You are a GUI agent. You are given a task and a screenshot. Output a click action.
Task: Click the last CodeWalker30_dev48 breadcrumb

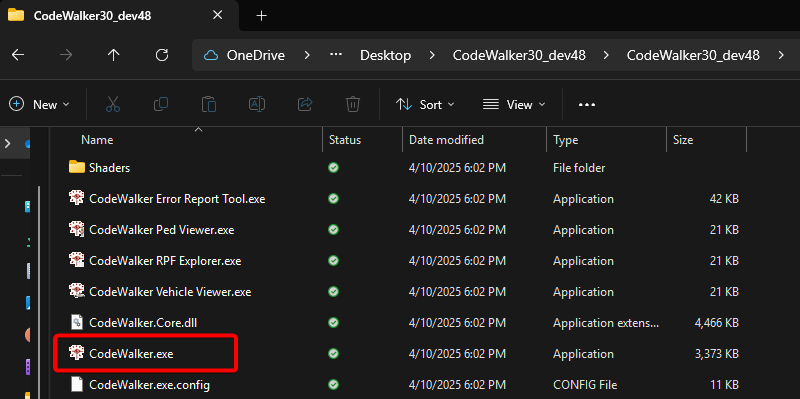click(x=693, y=55)
